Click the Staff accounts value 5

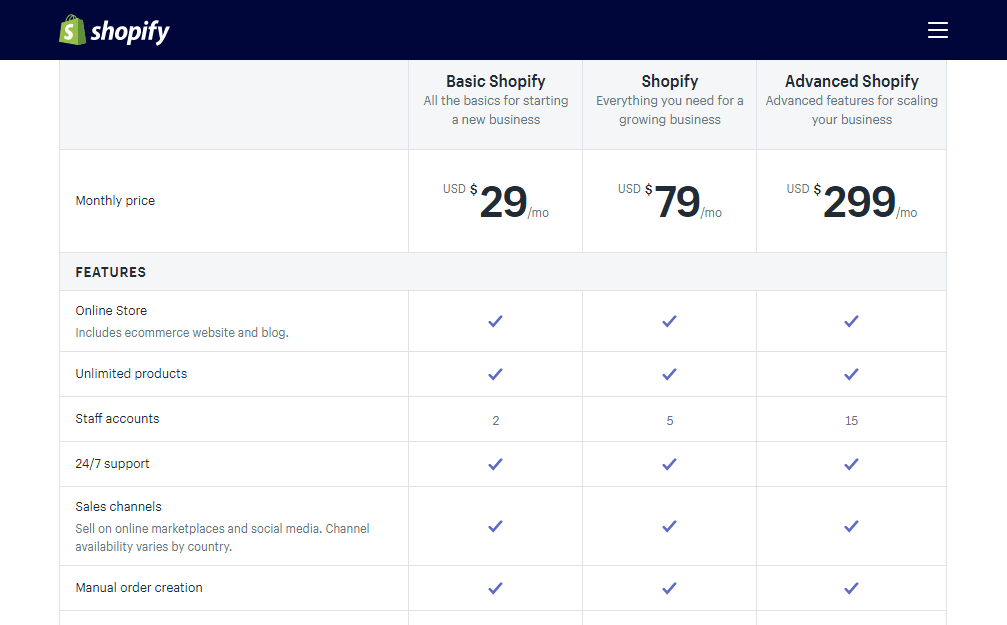pyautogui.click(x=669, y=419)
